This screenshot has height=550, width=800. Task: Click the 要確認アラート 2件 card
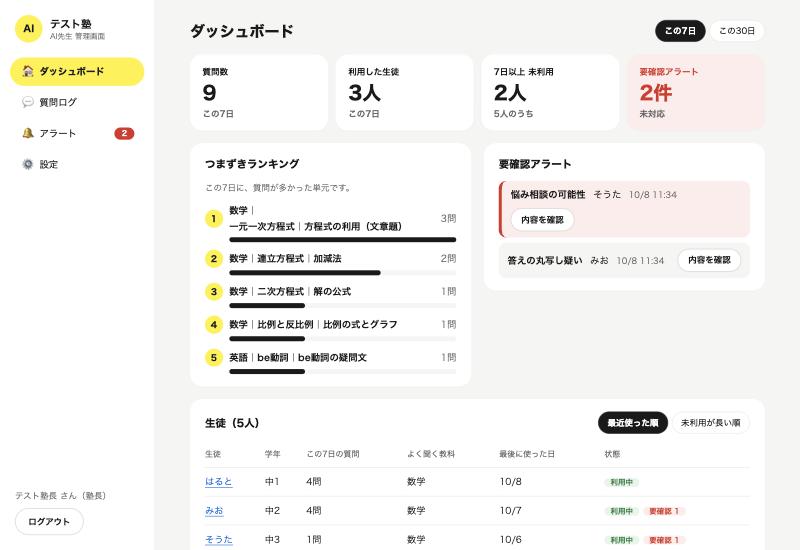696,92
